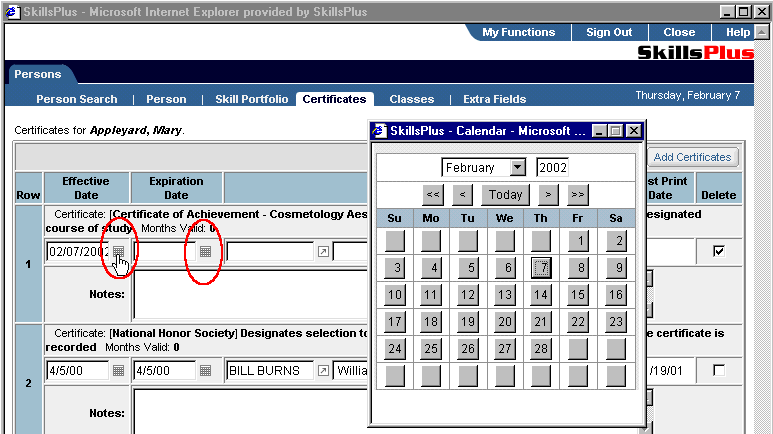Open Help in top navigation bar
The height and width of the screenshot is (434, 773).
pyautogui.click(x=738, y=33)
